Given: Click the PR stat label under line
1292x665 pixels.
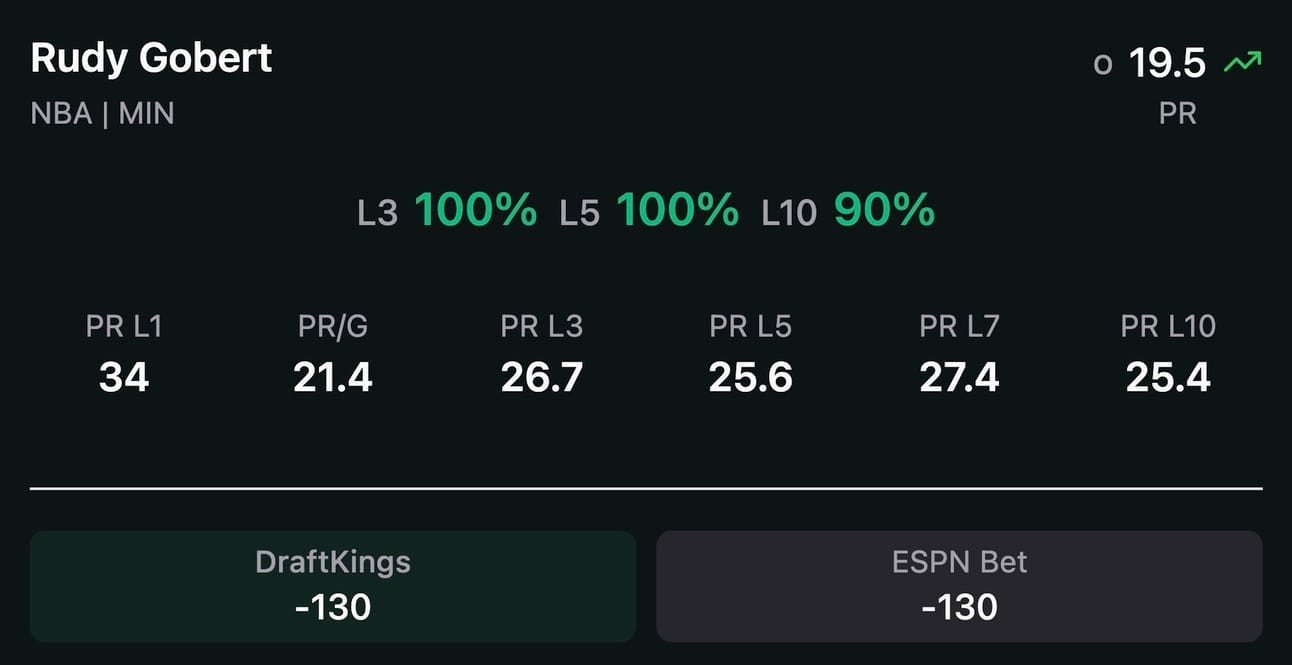Looking at the screenshot, I should (1178, 114).
